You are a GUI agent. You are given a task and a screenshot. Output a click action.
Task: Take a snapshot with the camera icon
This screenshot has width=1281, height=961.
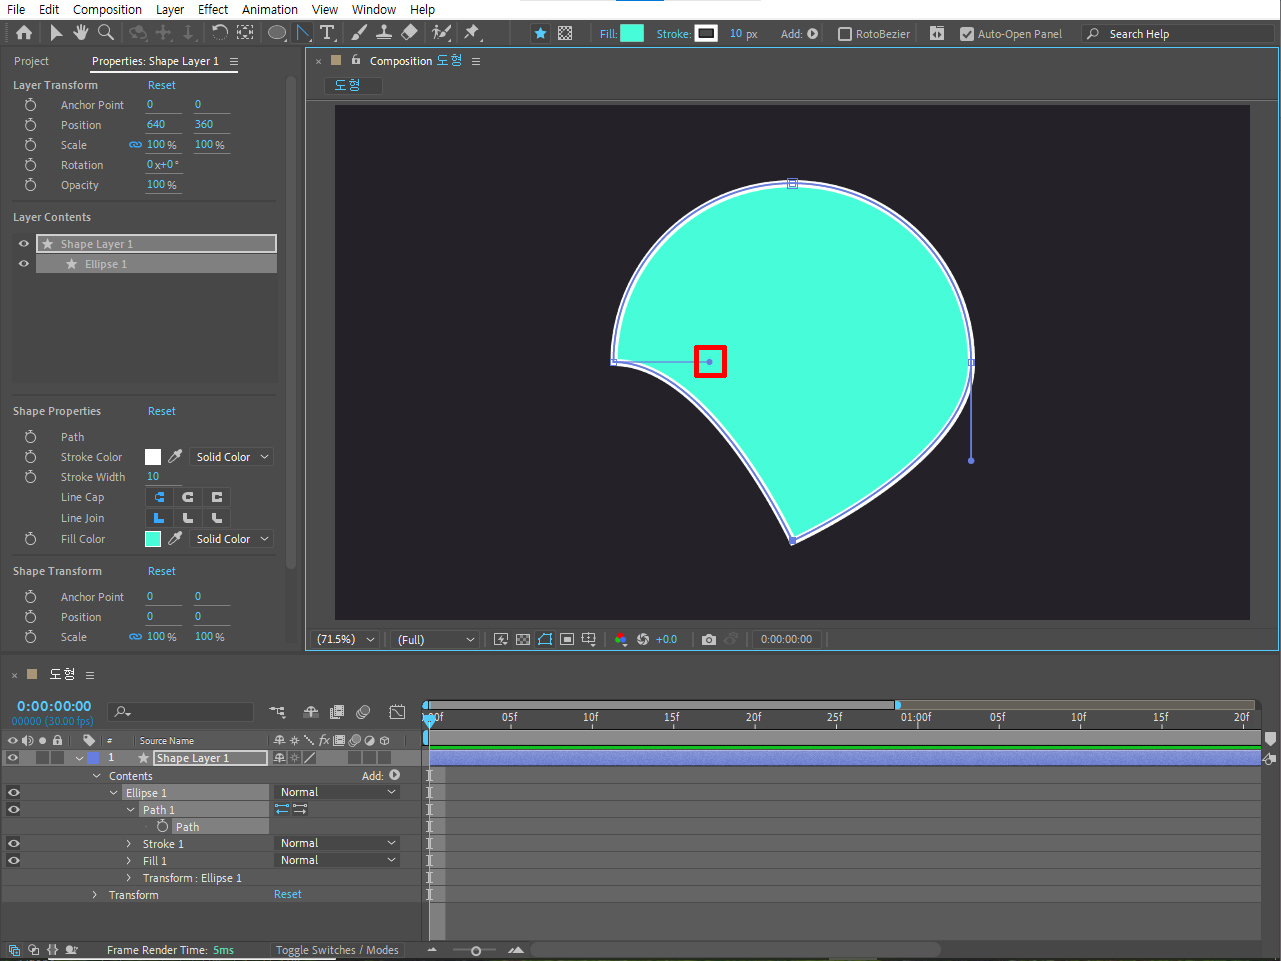709,639
